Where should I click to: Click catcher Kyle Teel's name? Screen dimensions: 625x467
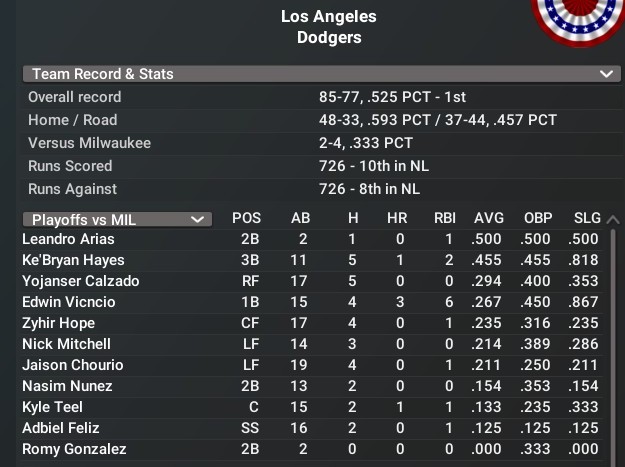point(52,407)
